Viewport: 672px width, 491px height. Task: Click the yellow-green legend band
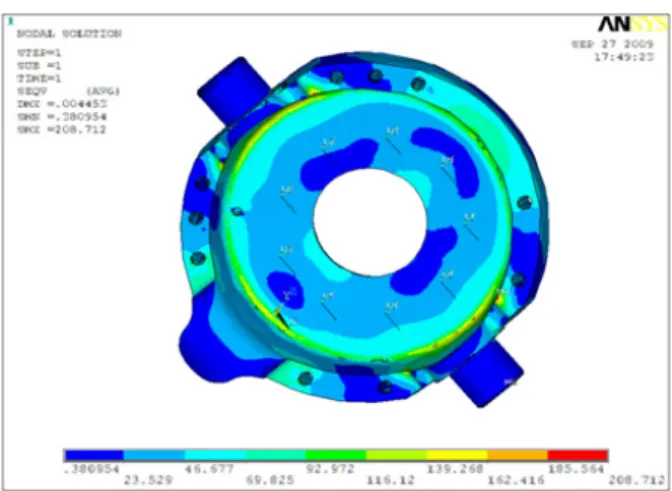(396, 455)
